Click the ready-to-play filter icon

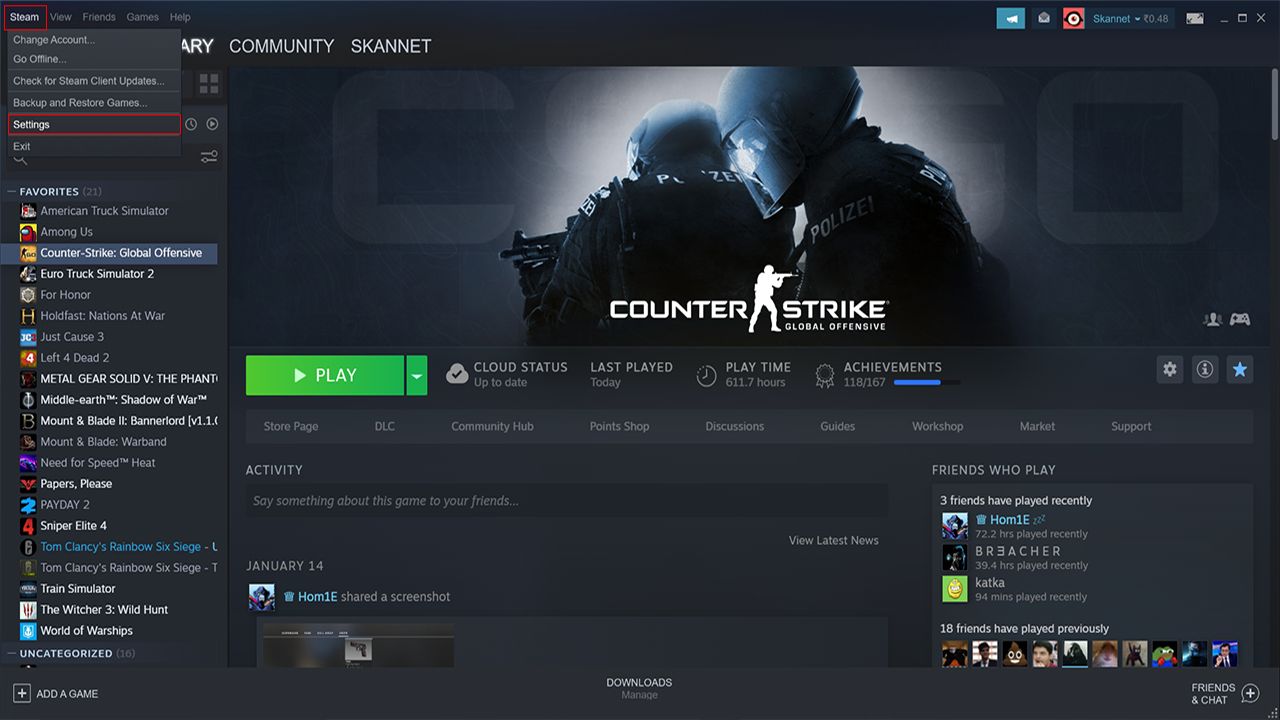coord(211,123)
